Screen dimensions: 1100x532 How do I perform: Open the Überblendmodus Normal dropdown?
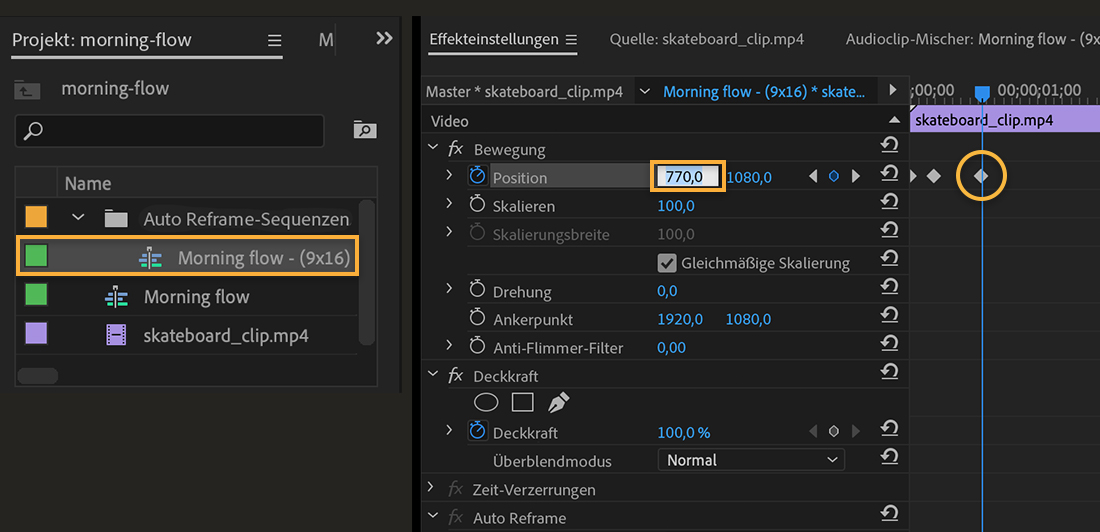(750, 460)
